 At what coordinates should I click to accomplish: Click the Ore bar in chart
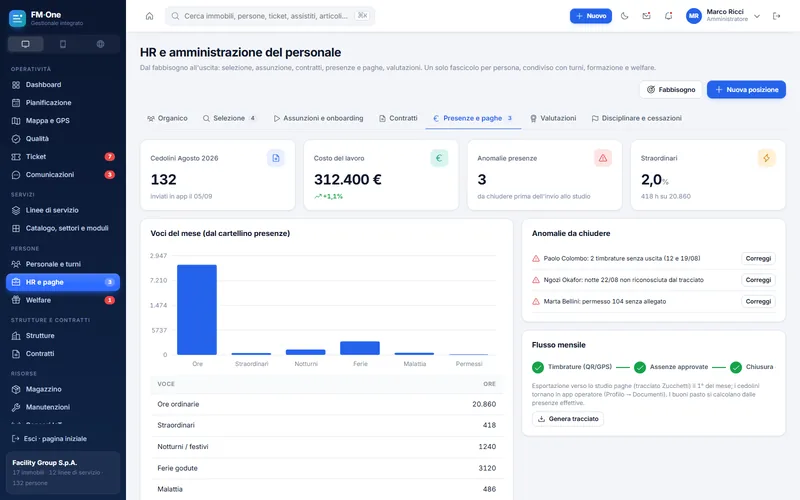(197, 310)
